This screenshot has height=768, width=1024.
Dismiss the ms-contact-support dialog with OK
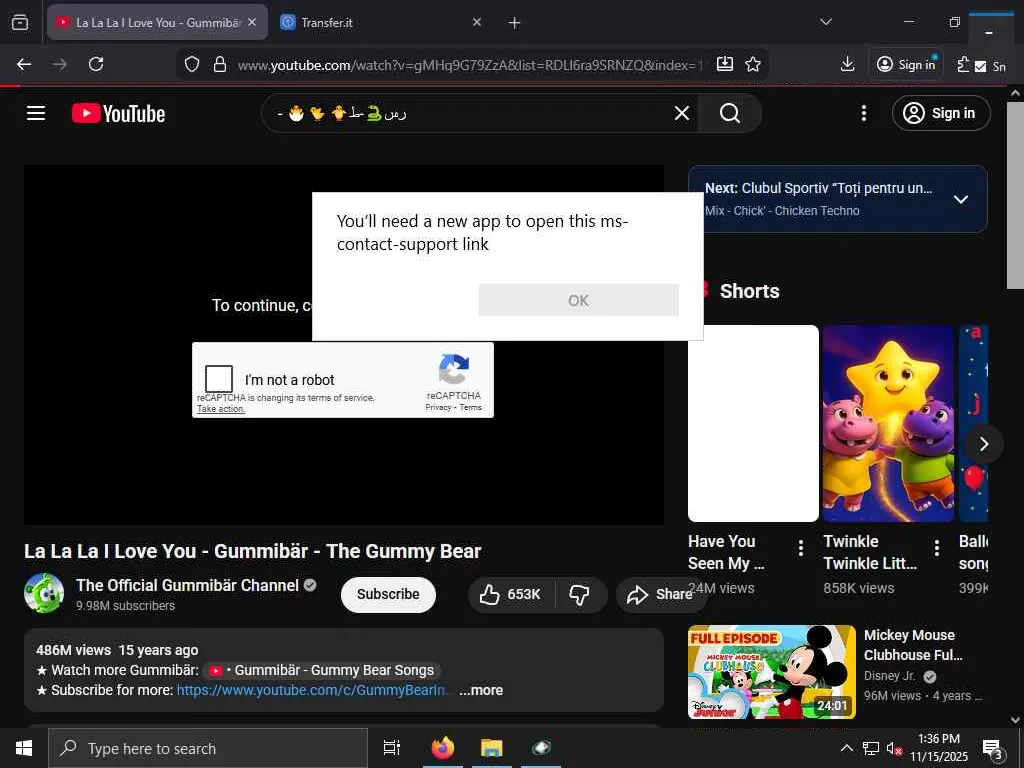[x=579, y=300]
